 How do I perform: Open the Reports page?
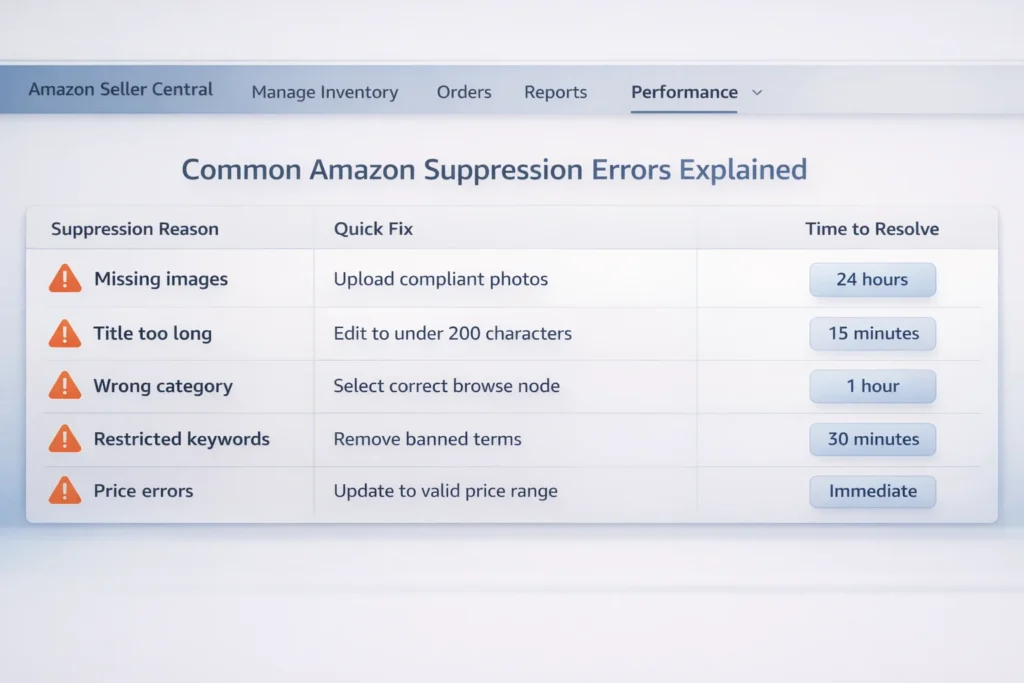coord(555,92)
